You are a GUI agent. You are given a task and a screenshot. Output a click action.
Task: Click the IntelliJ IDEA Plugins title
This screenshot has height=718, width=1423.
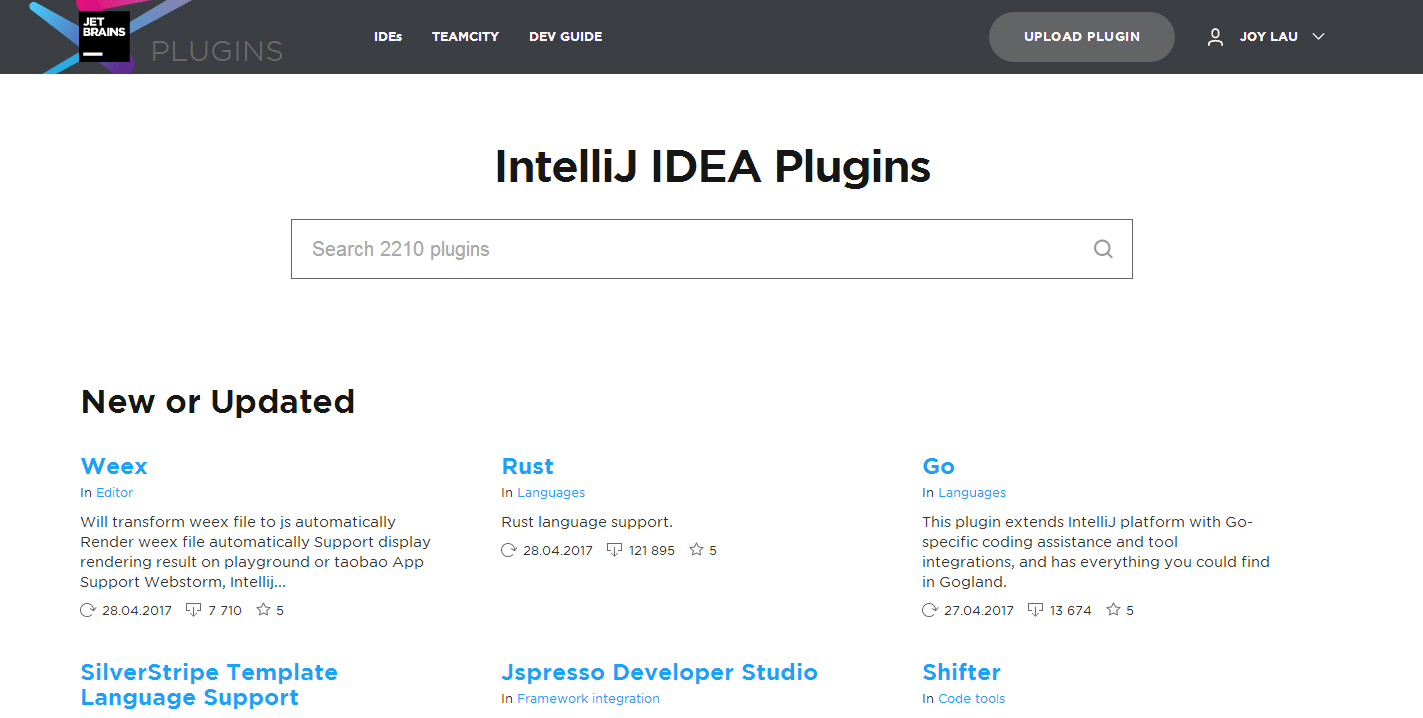tap(713, 166)
